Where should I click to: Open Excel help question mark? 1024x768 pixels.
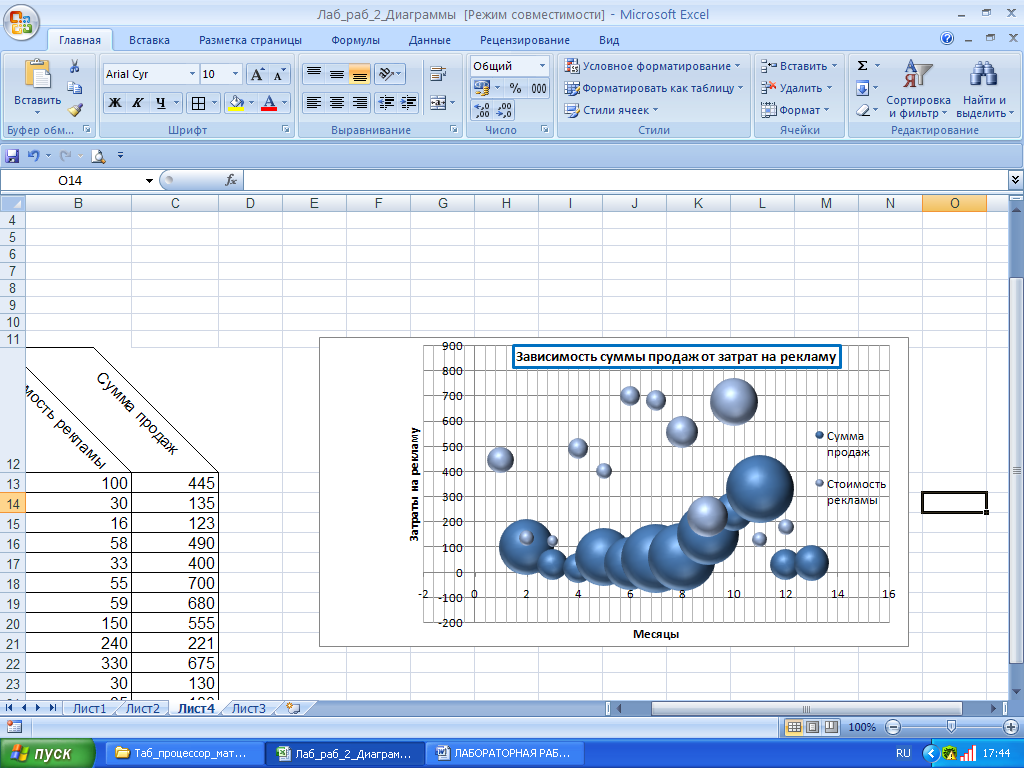point(947,39)
